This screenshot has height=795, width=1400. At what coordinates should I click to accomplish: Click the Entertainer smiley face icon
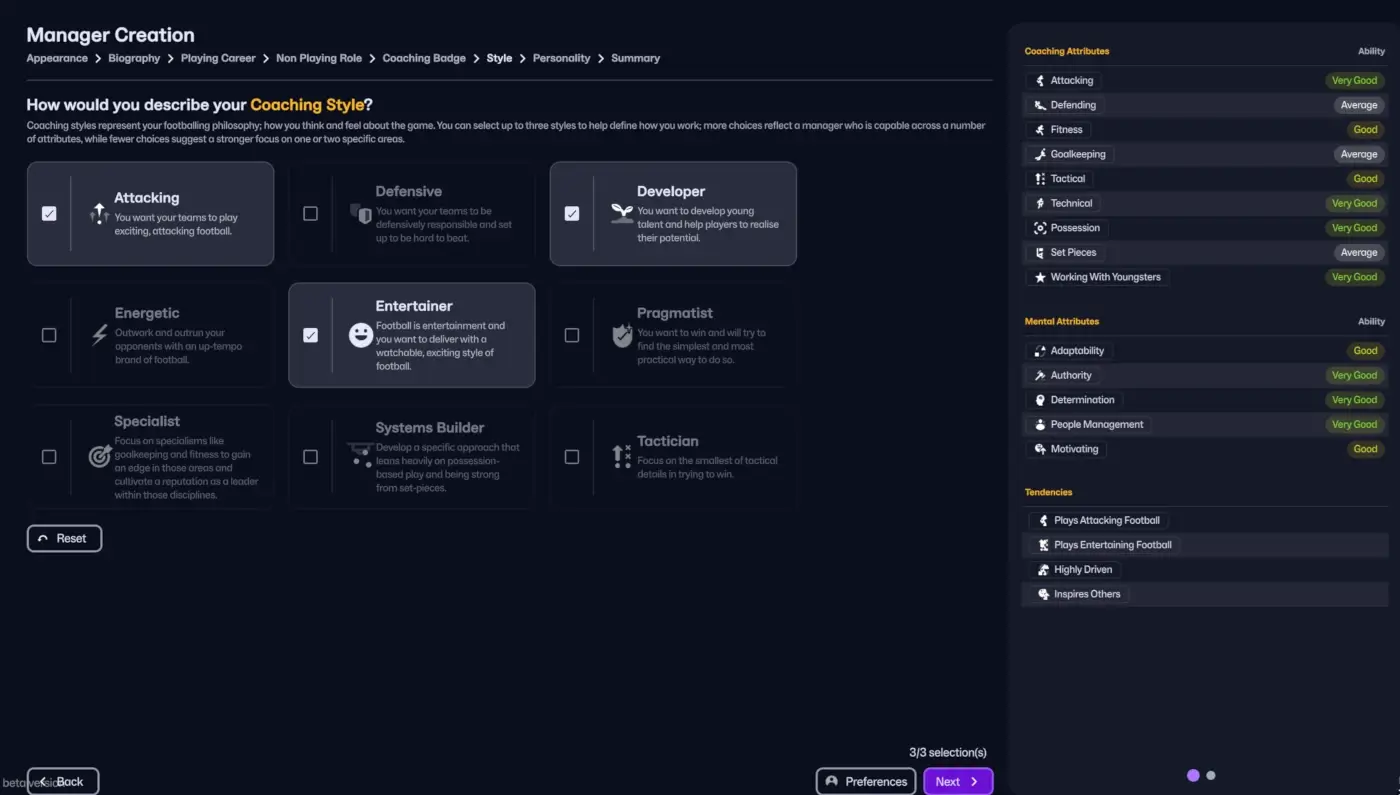(360, 335)
